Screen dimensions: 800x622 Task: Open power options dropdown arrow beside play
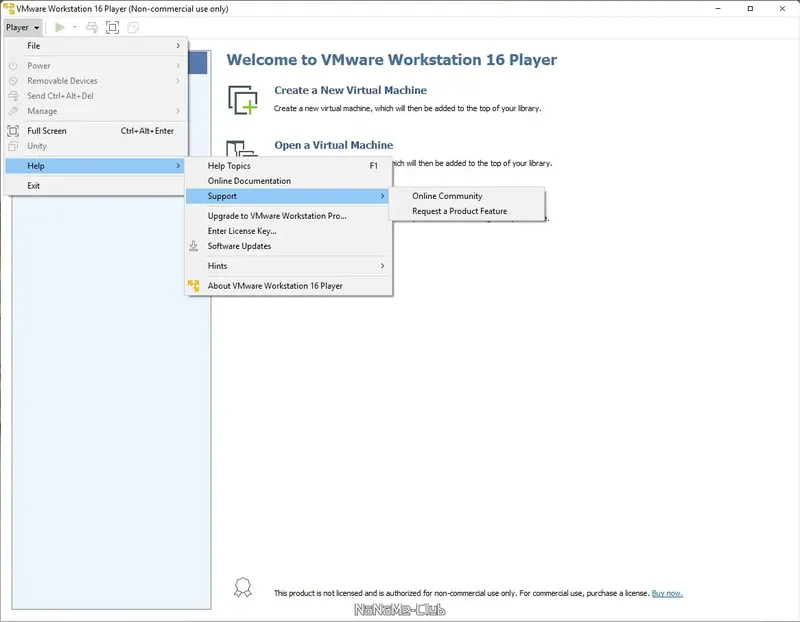74,28
